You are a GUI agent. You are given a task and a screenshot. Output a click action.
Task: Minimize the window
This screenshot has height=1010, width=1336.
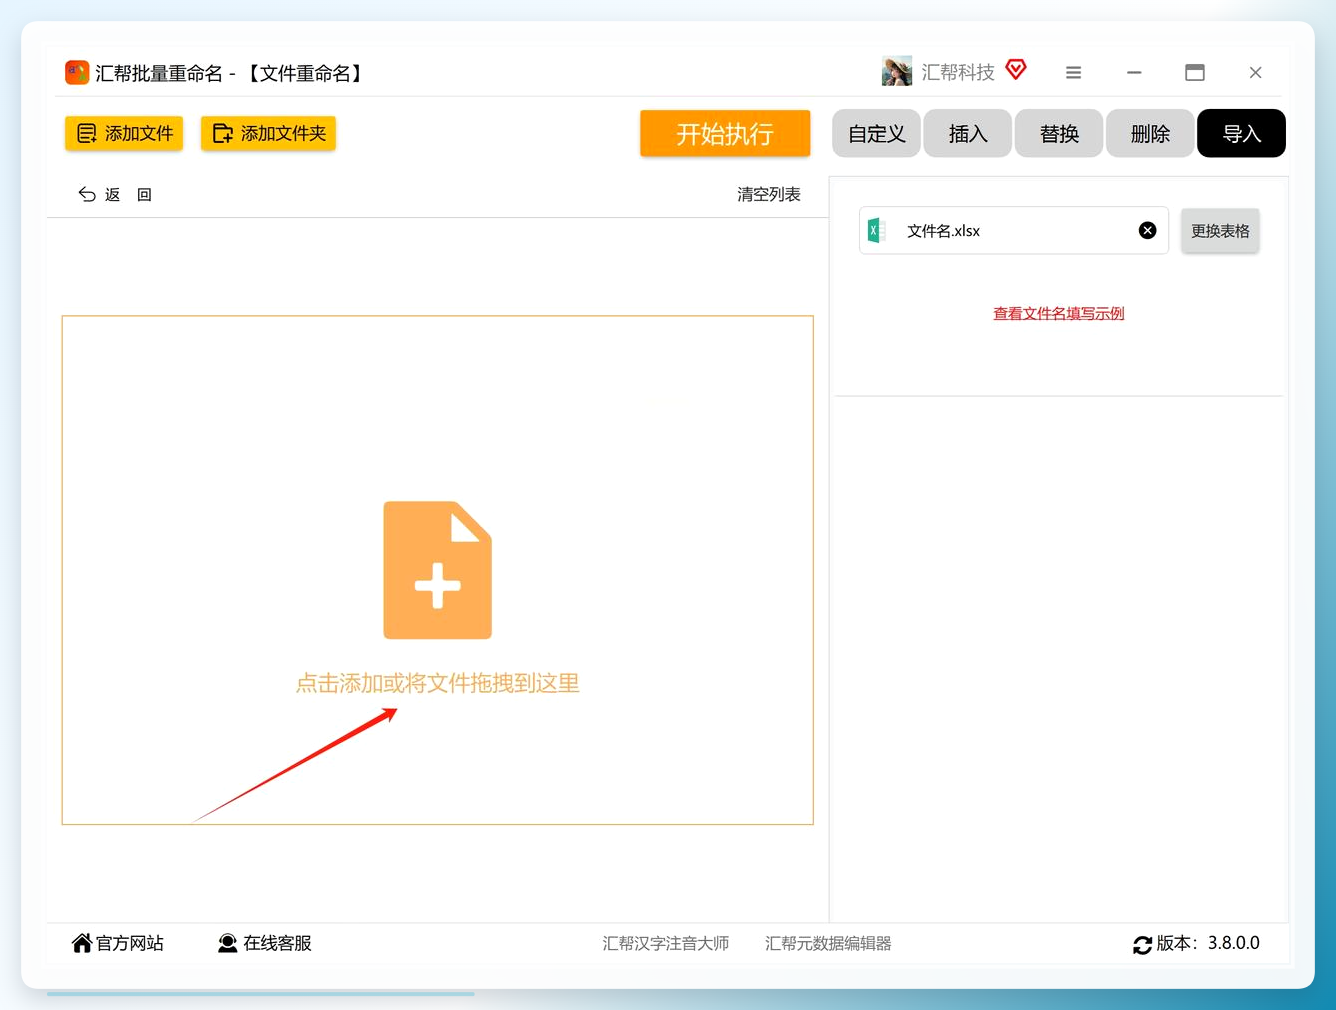click(x=1134, y=72)
